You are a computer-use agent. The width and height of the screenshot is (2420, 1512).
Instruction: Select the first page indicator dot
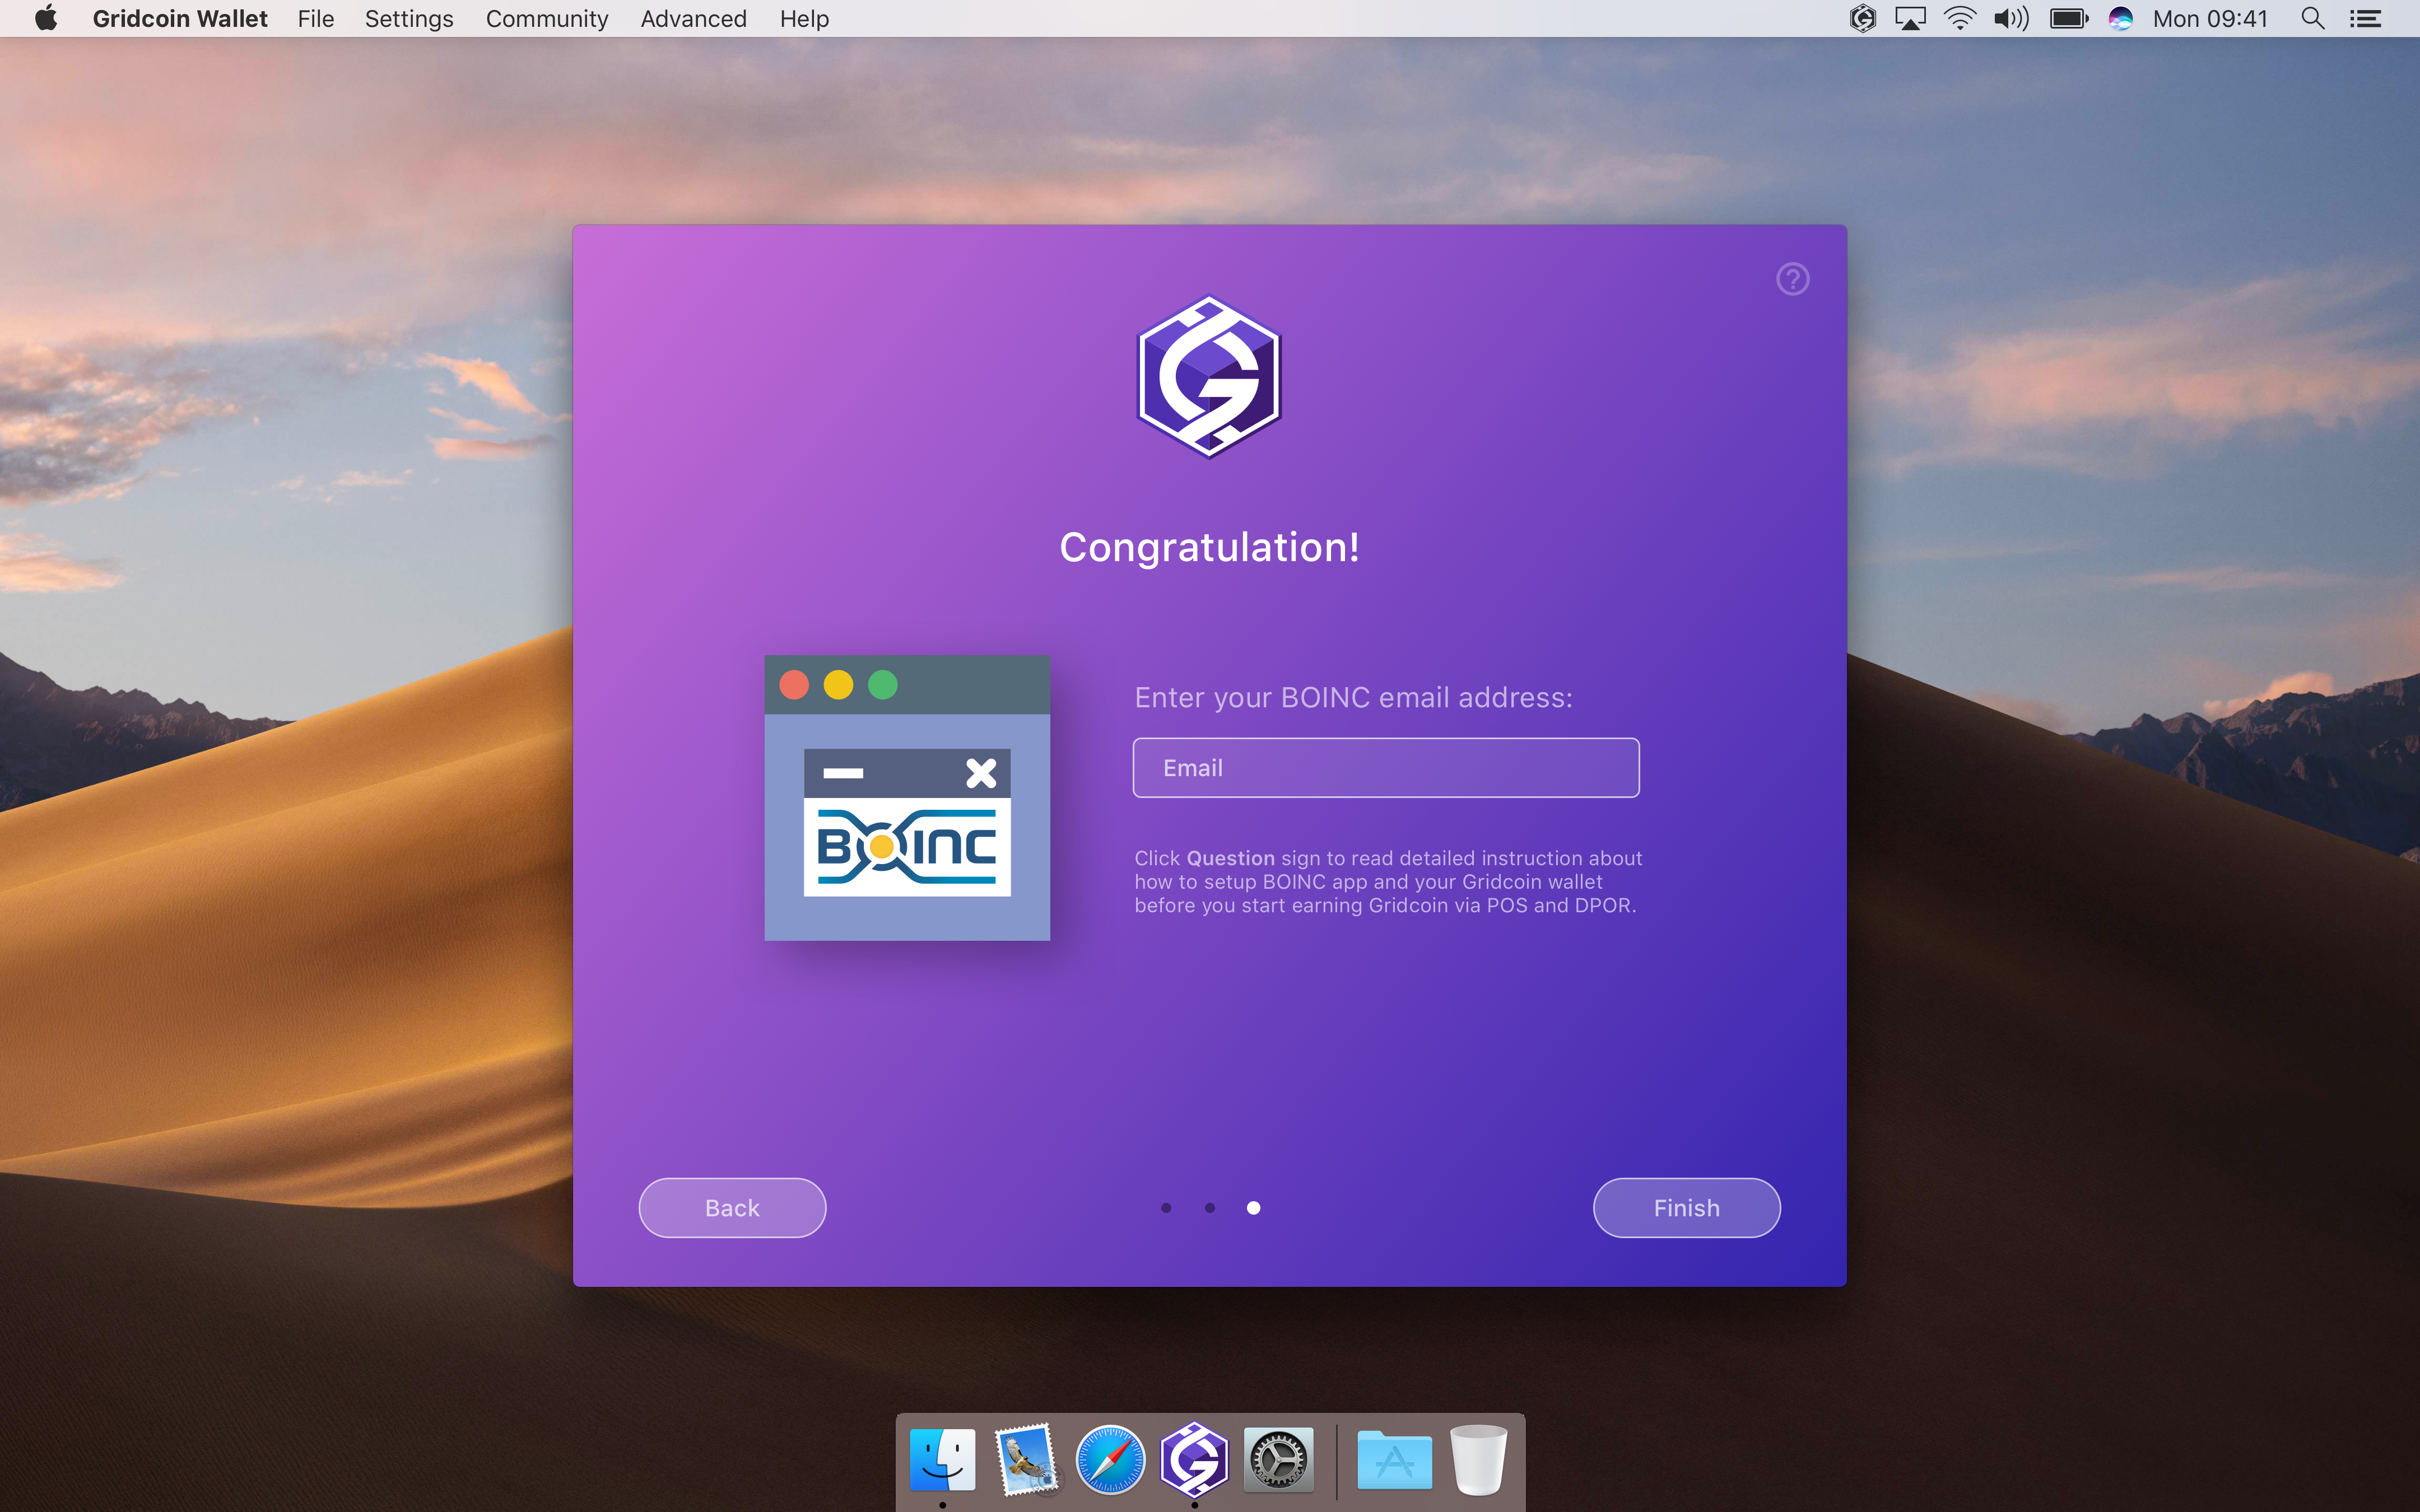pyautogui.click(x=1166, y=1208)
